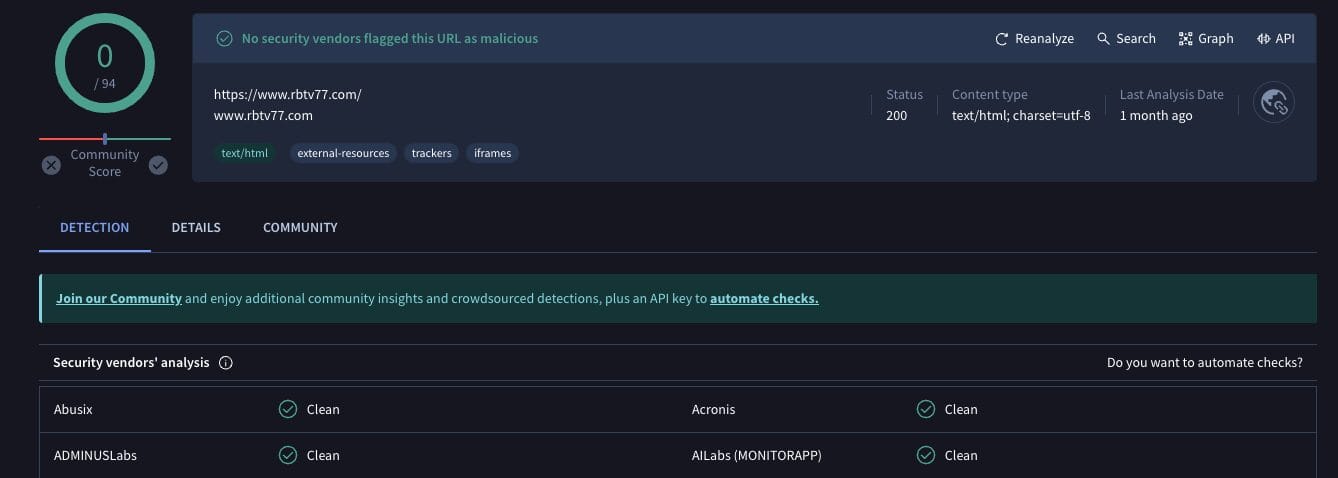Image resolution: width=1338 pixels, height=478 pixels.
Task: Click the Join our Community link
Action: [119, 299]
